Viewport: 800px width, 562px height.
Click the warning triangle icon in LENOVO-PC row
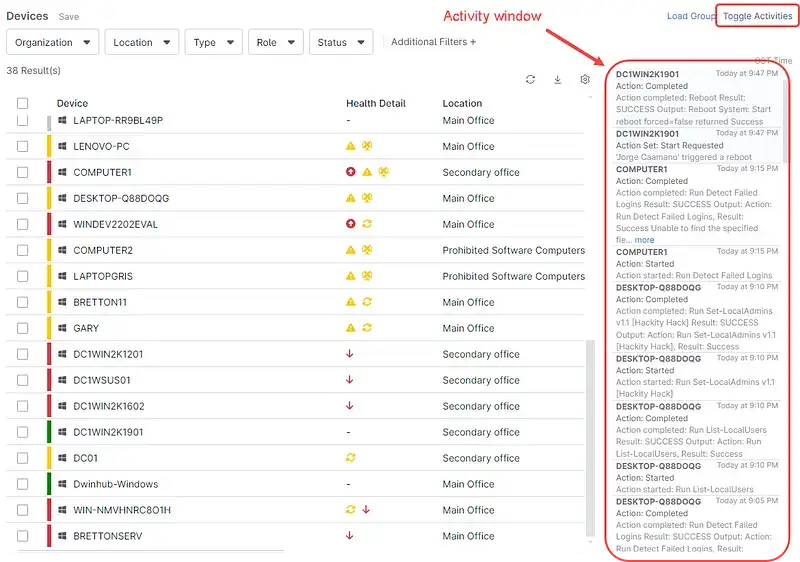point(351,146)
